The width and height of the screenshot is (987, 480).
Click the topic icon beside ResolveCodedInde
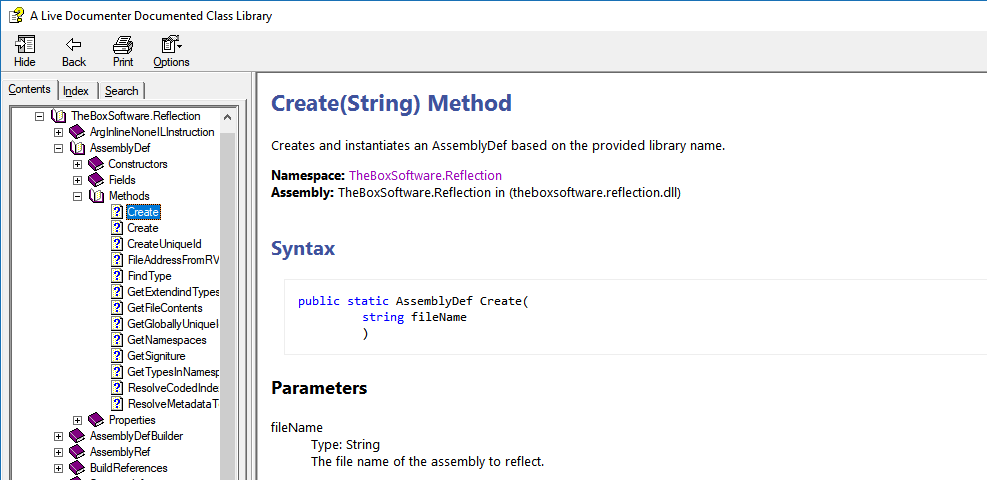(x=116, y=388)
